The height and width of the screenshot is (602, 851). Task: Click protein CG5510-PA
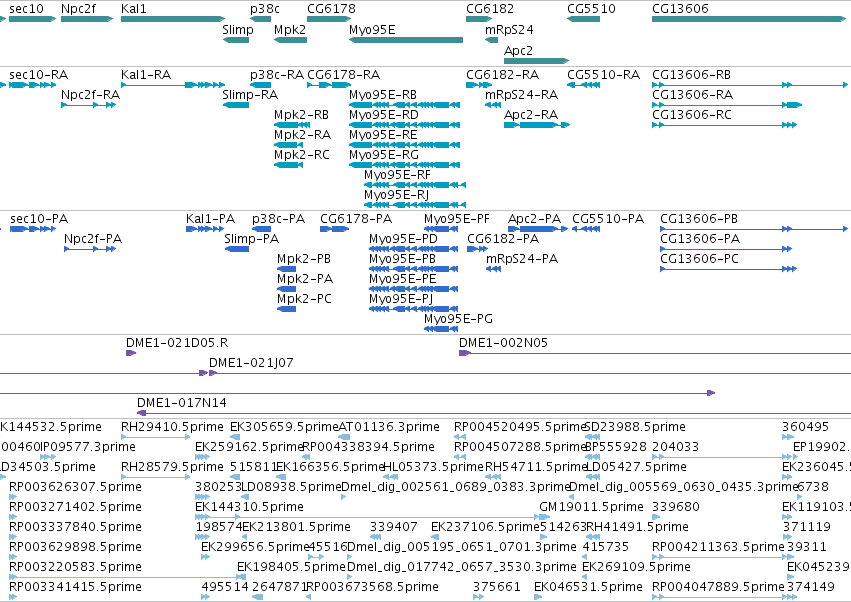608,219
